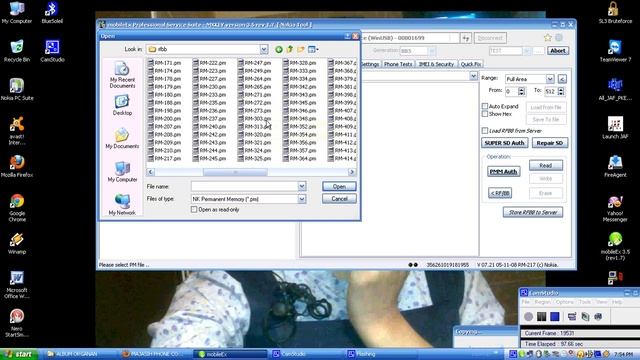Click the Windows start button

point(19,354)
